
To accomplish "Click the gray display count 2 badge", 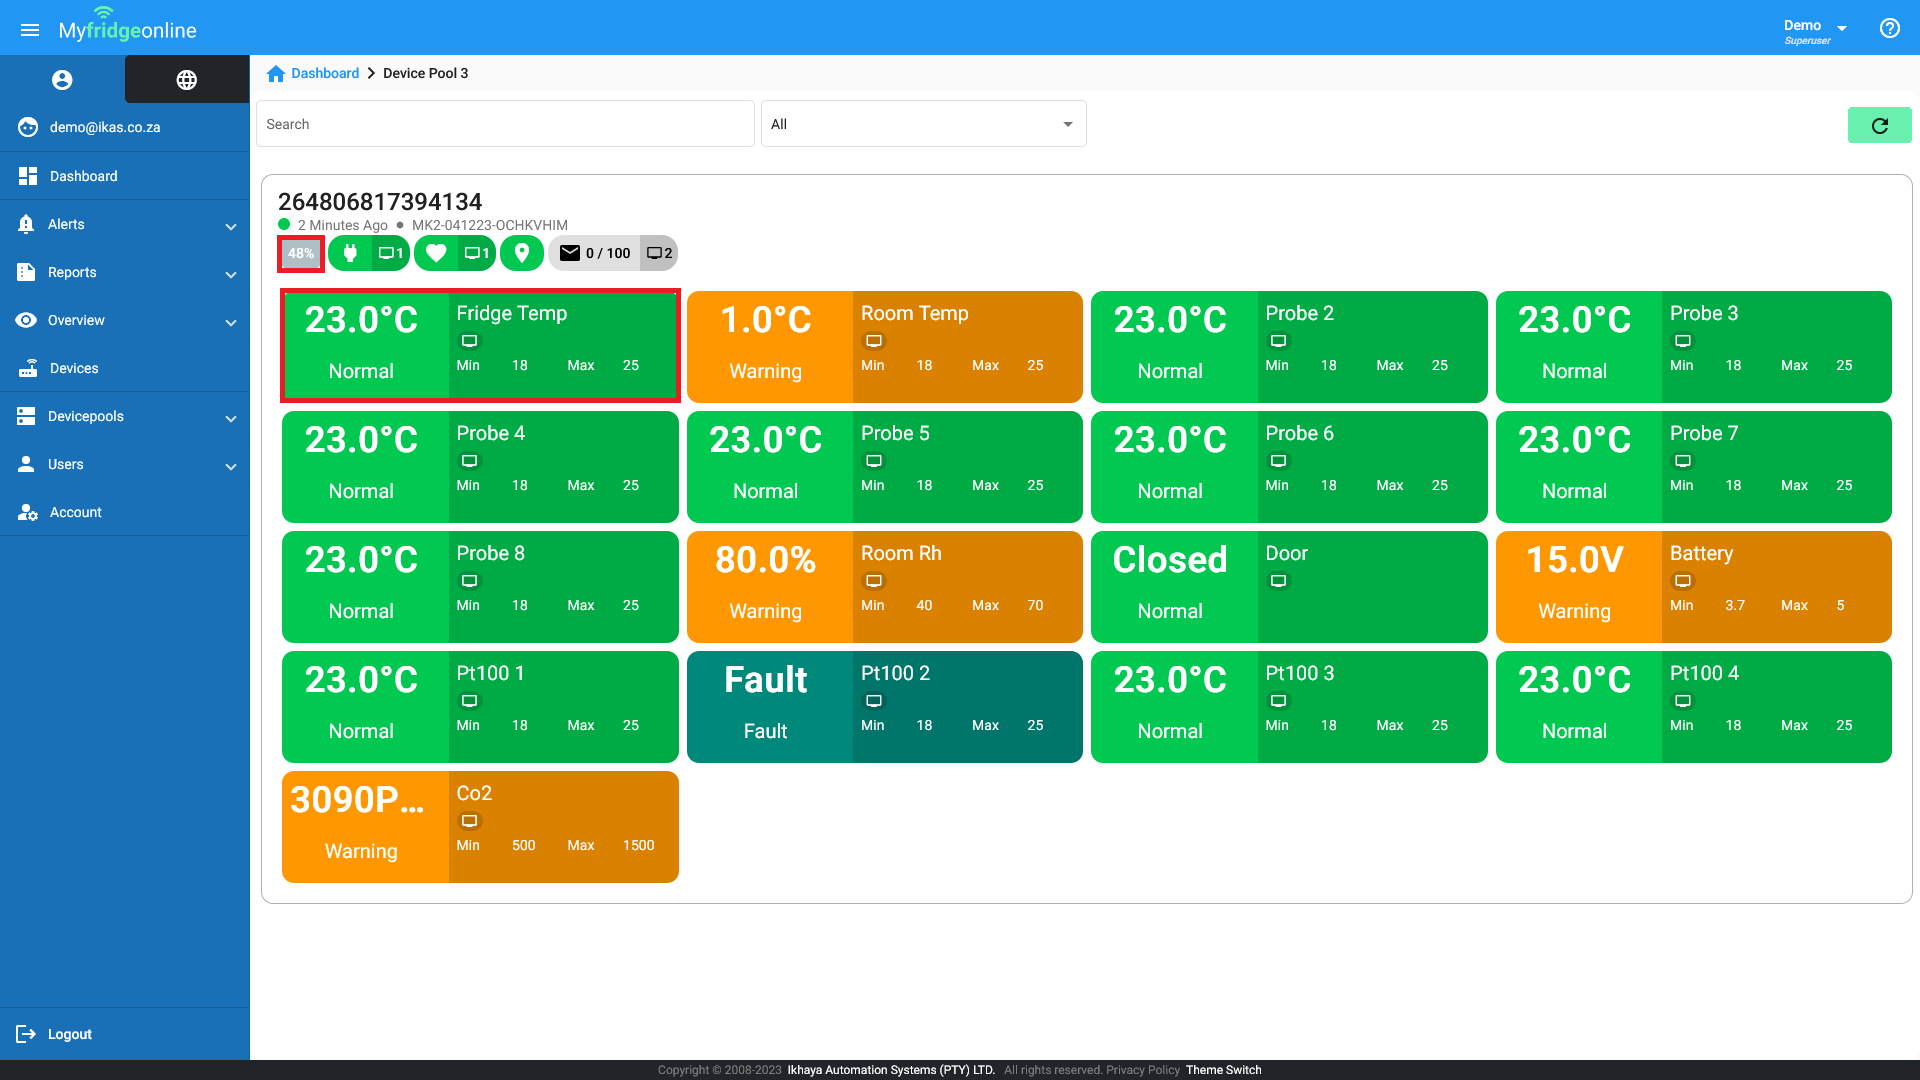I will 659,253.
